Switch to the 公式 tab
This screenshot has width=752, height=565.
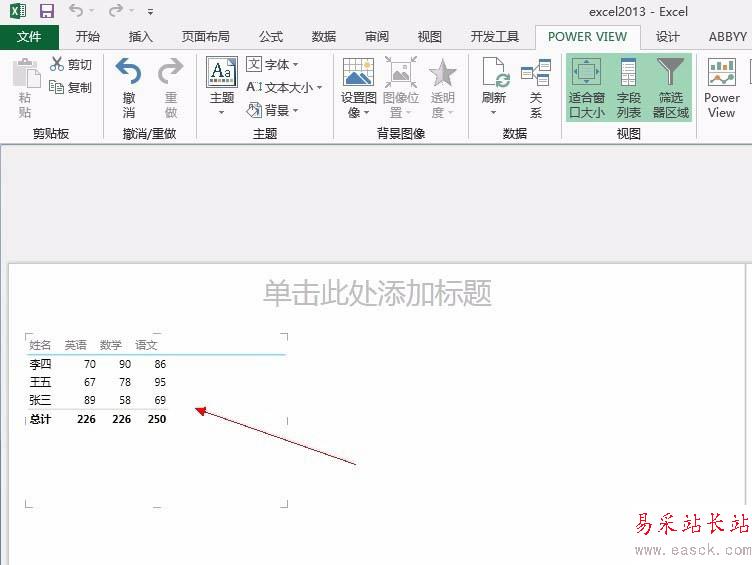click(x=271, y=36)
